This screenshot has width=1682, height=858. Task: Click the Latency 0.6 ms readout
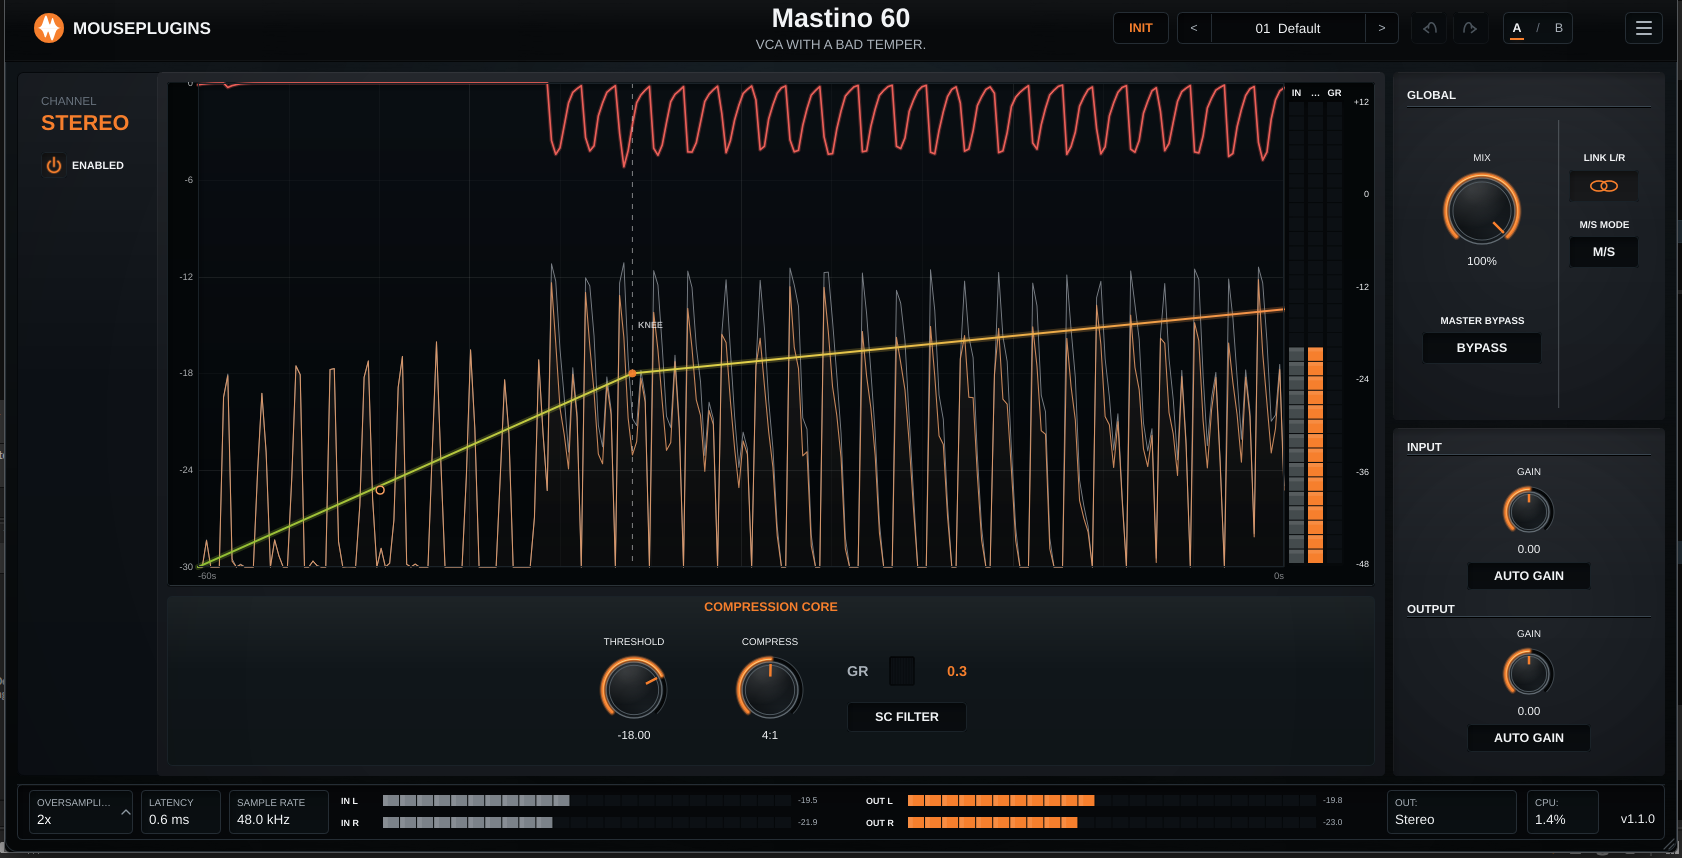click(x=181, y=812)
